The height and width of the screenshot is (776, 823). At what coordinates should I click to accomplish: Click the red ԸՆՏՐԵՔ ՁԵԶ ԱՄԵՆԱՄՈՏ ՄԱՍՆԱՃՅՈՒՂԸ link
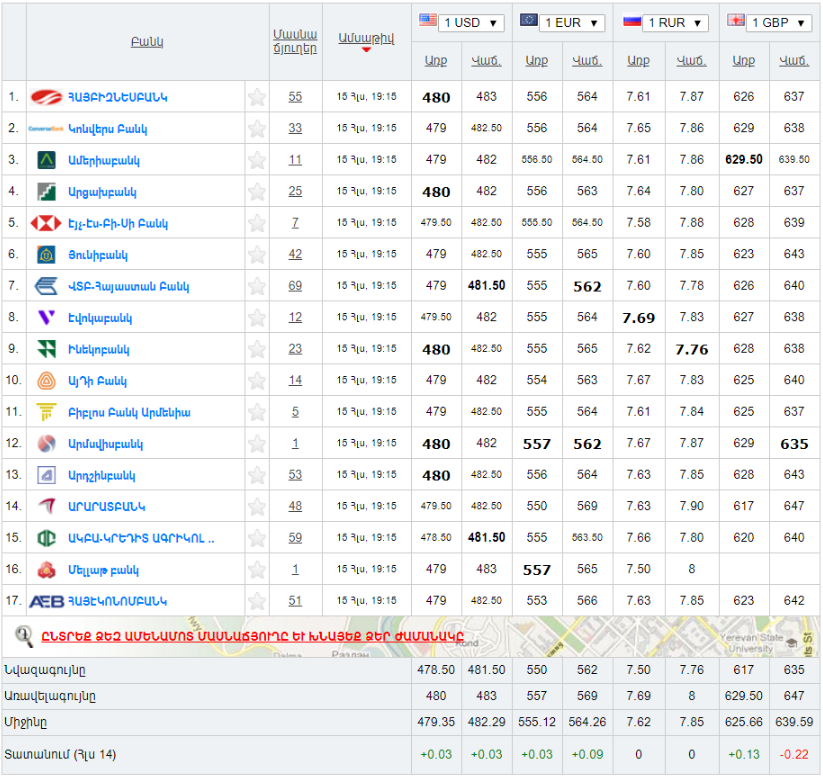[x=252, y=636]
